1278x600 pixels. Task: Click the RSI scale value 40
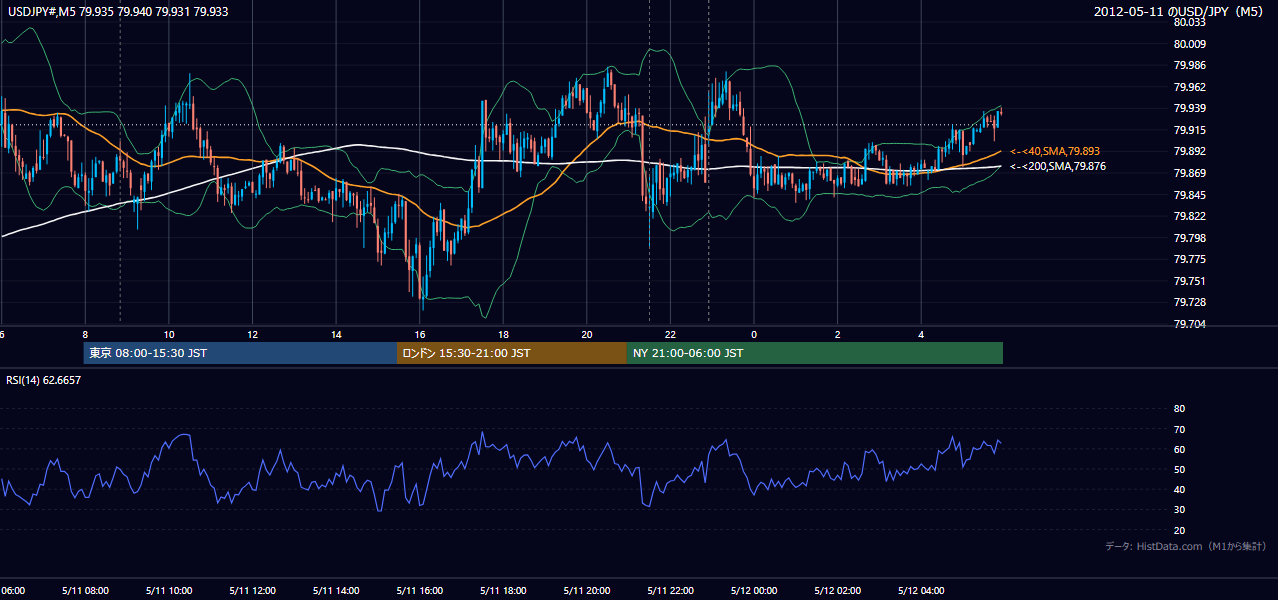(x=1179, y=489)
